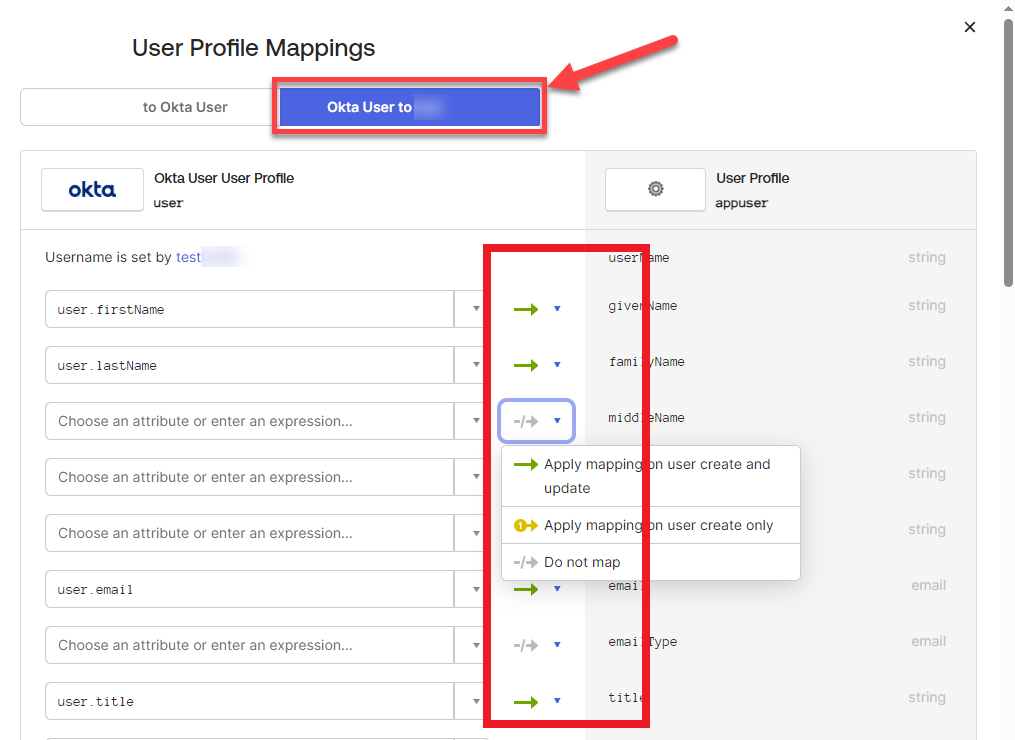Click the user.firstName mapping field

[249, 309]
